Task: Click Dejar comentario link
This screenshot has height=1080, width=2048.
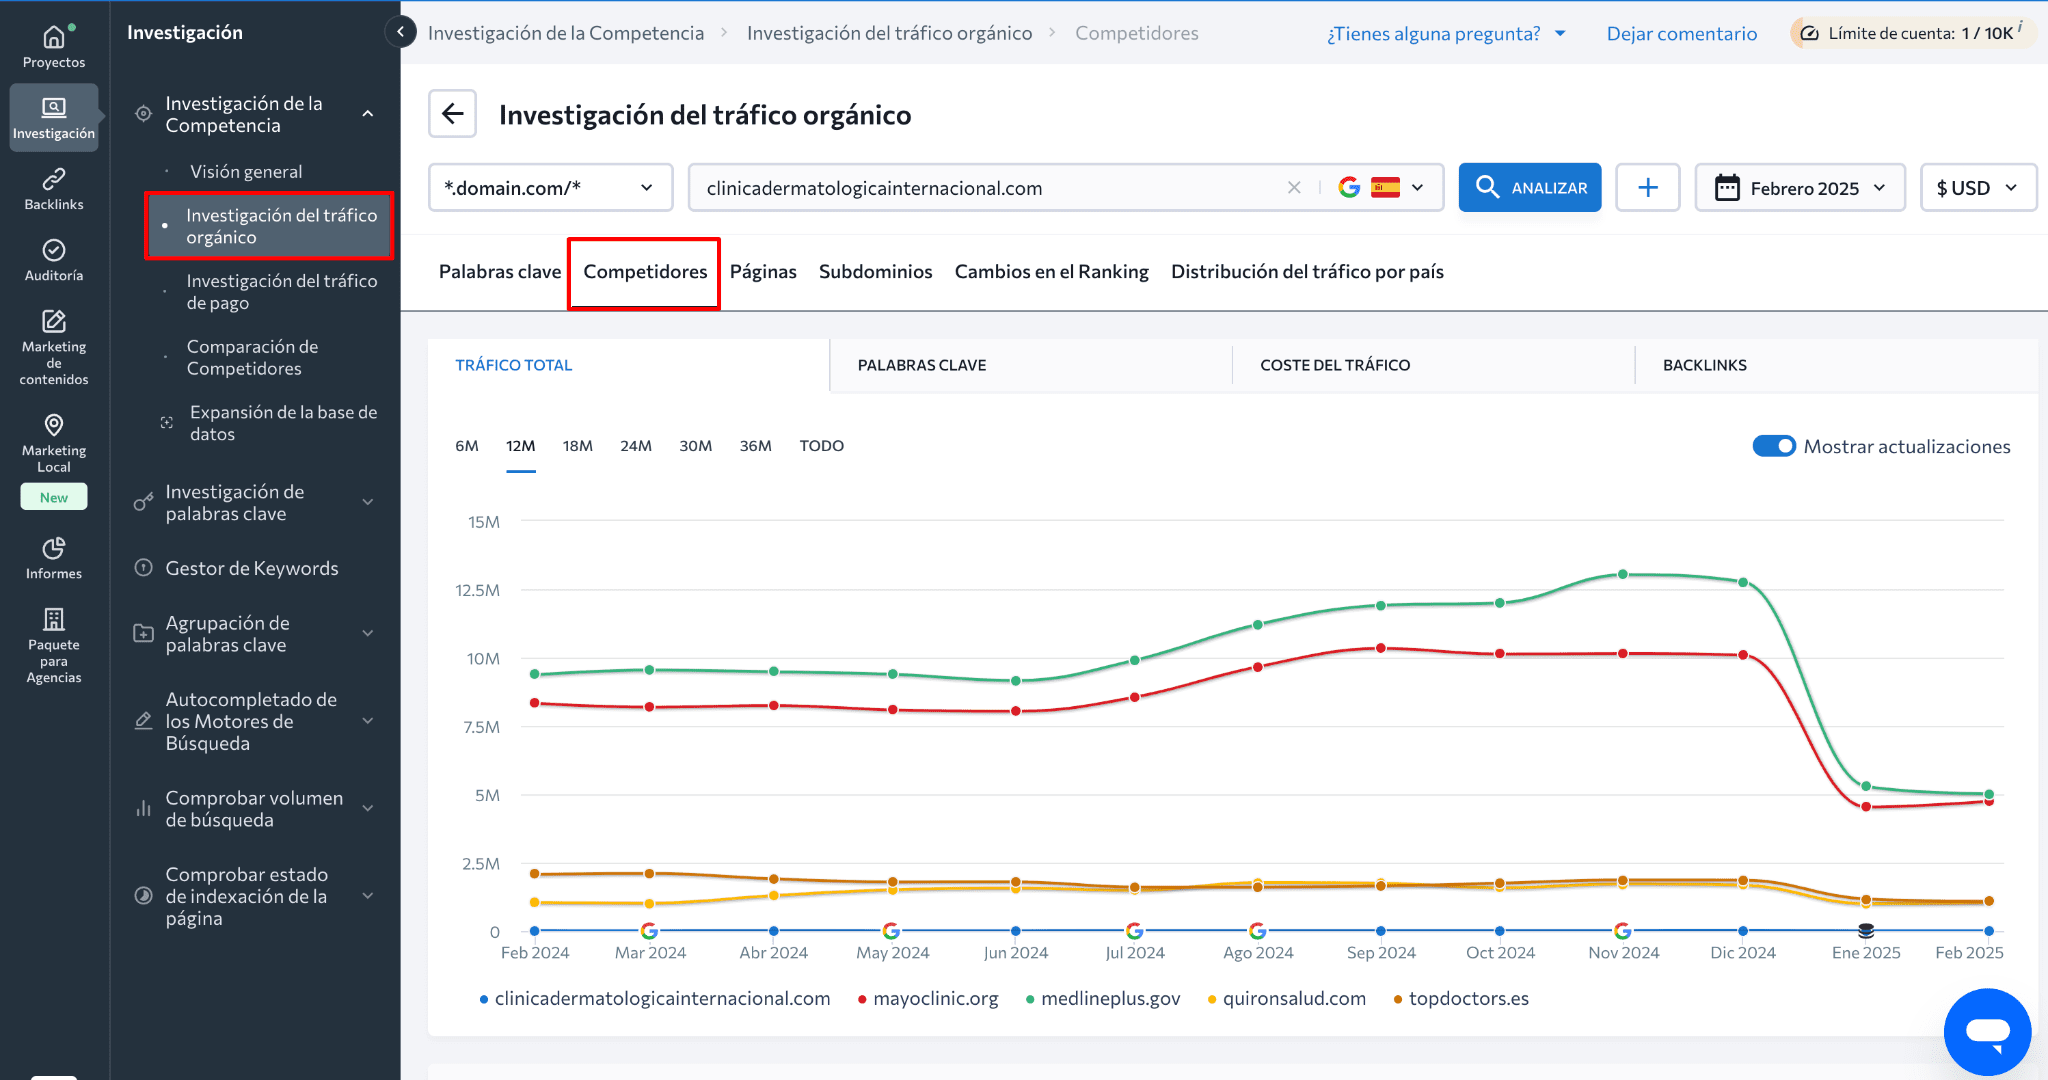Action: pos(1681,33)
